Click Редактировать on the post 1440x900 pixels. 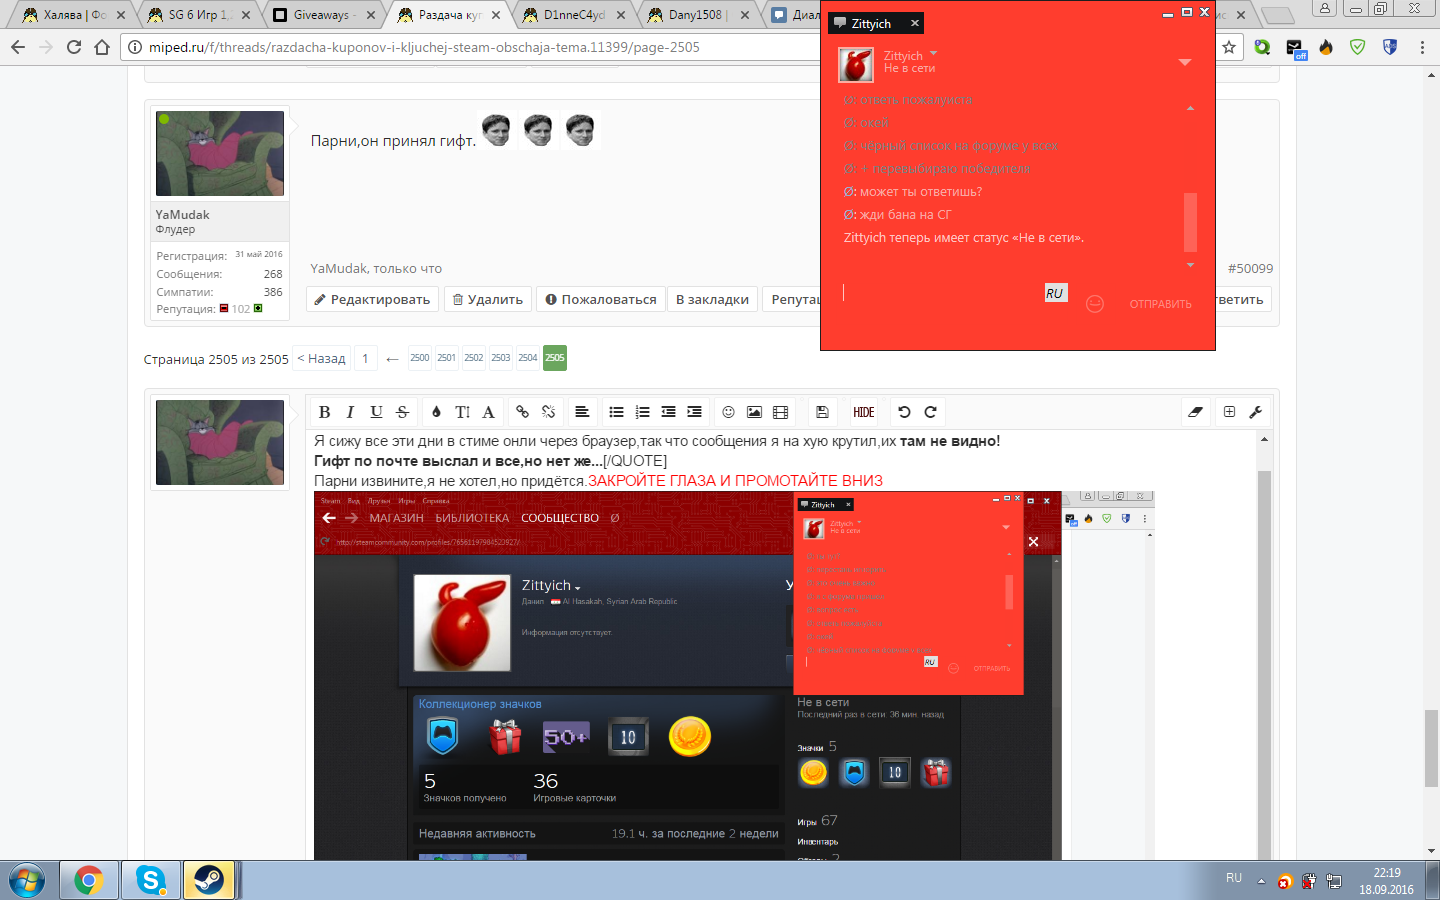(x=372, y=299)
